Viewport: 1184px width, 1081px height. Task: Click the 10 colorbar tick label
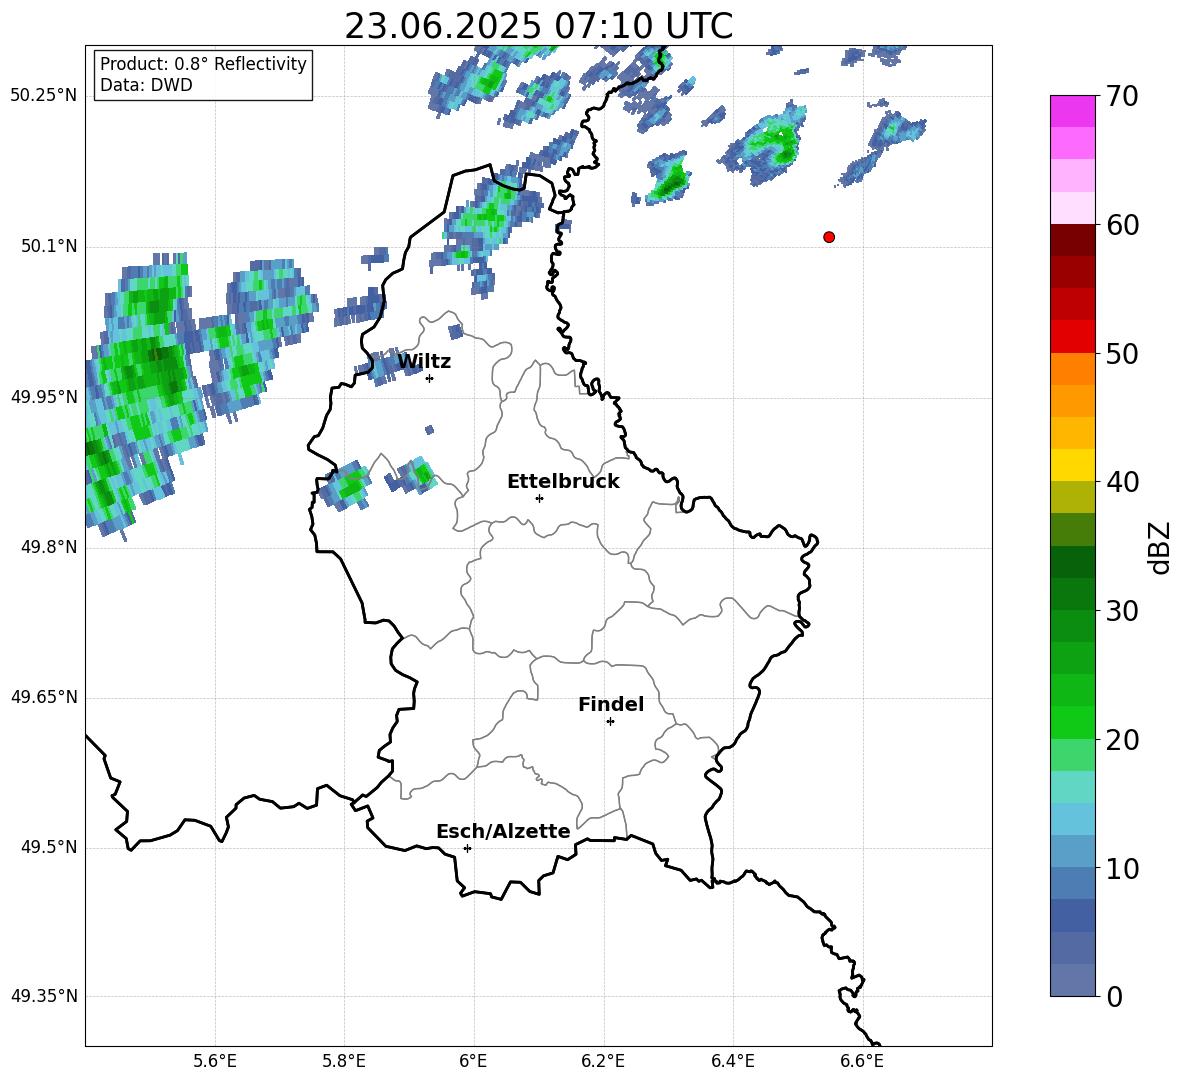pos(1122,869)
